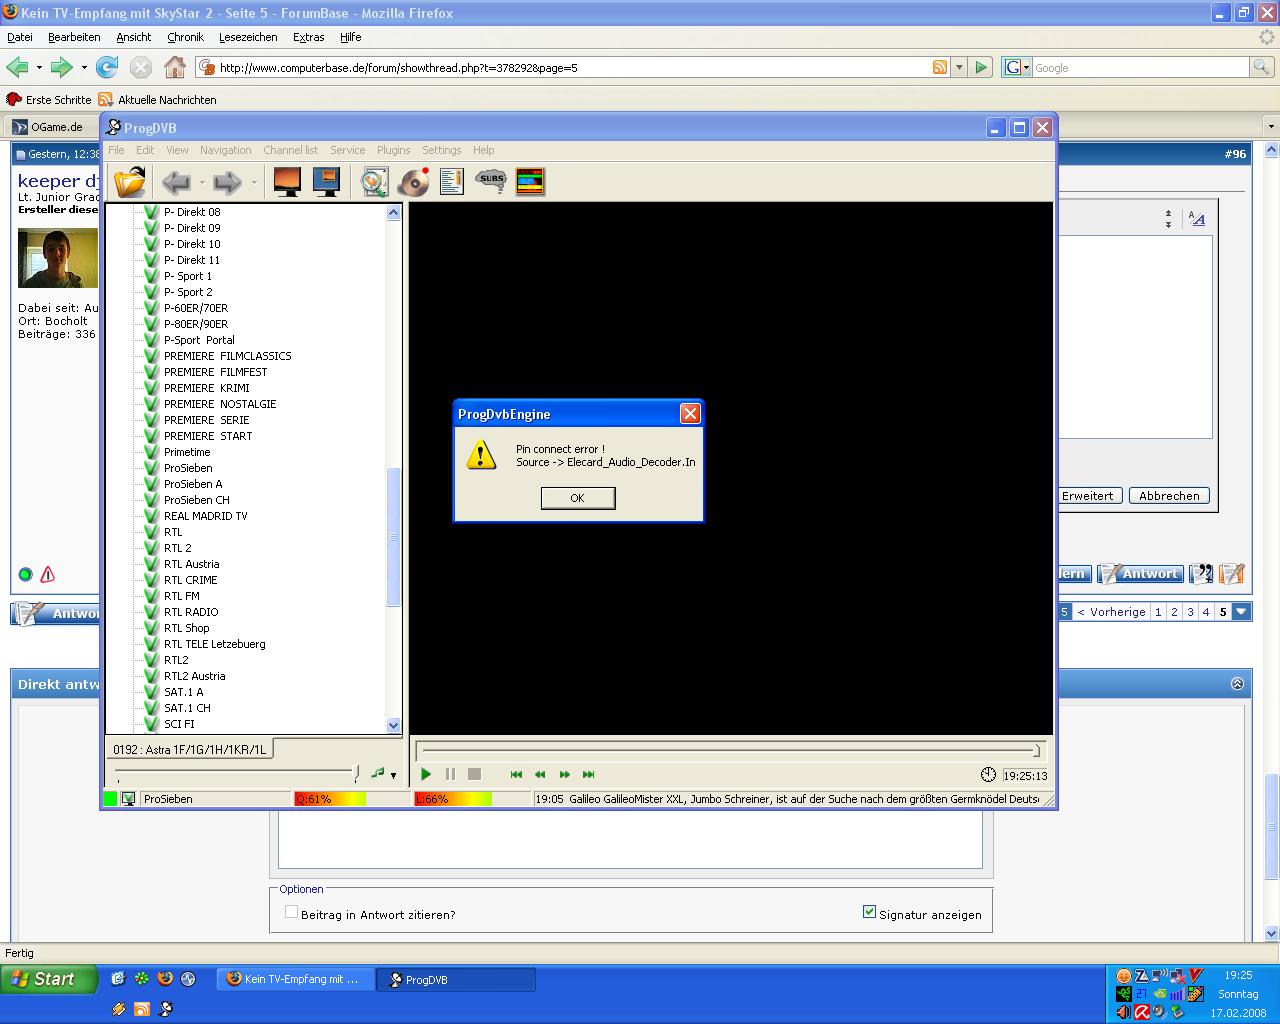Open ProgDVB Plugins menu
The width and height of the screenshot is (1280, 1024).
click(x=393, y=150)
